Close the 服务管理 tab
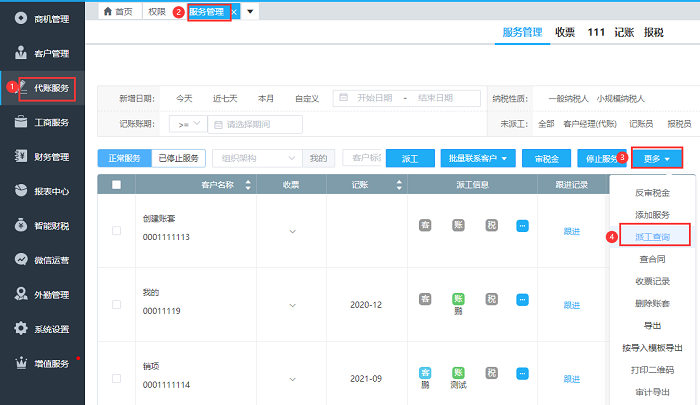Viewport: 700px width, 405px height. coord(234,11)
